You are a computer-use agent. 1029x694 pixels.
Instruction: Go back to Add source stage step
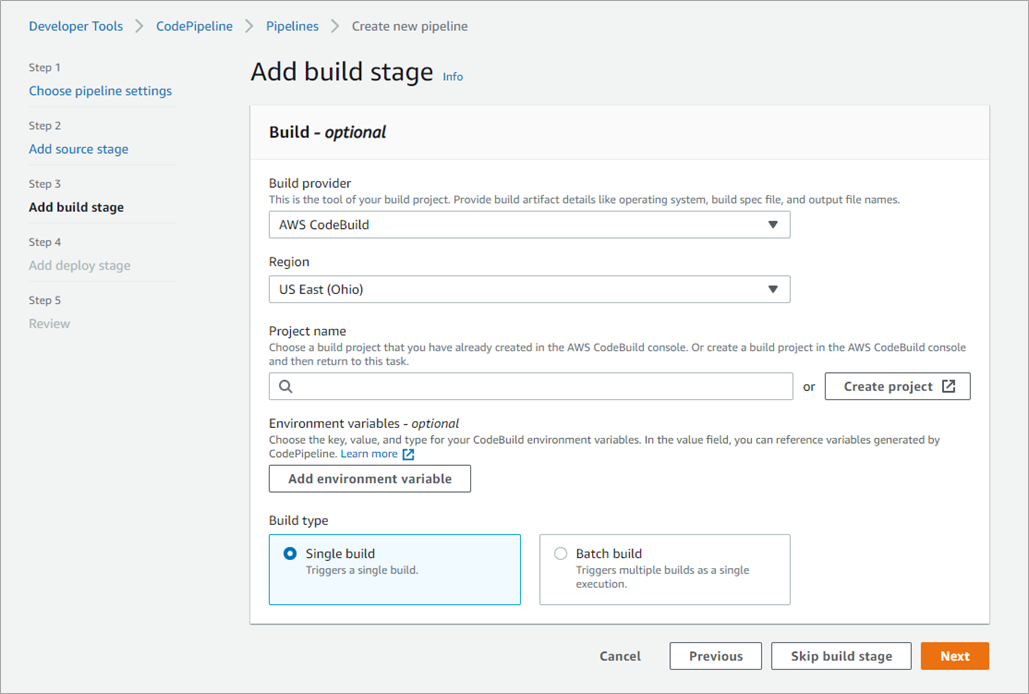coord(78,149)
